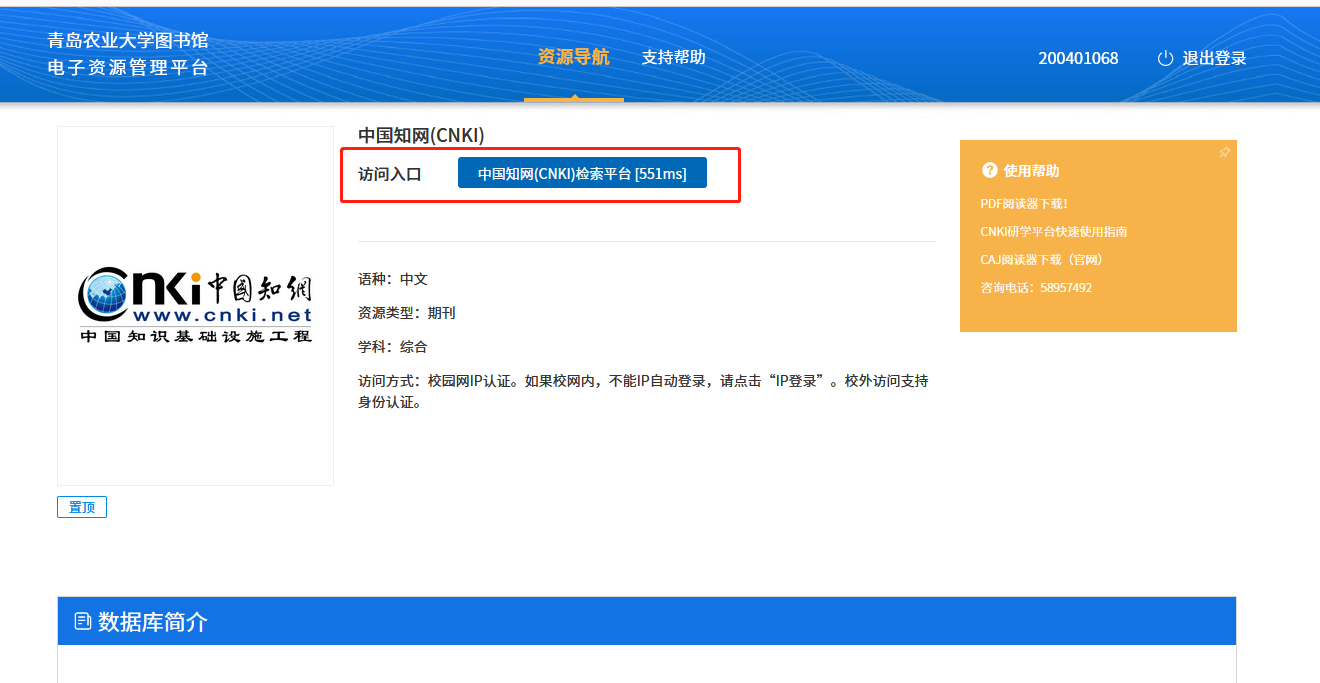1320x683 pixels.
Task: Click the 数据库简介 section header
Action: point(647,621)
